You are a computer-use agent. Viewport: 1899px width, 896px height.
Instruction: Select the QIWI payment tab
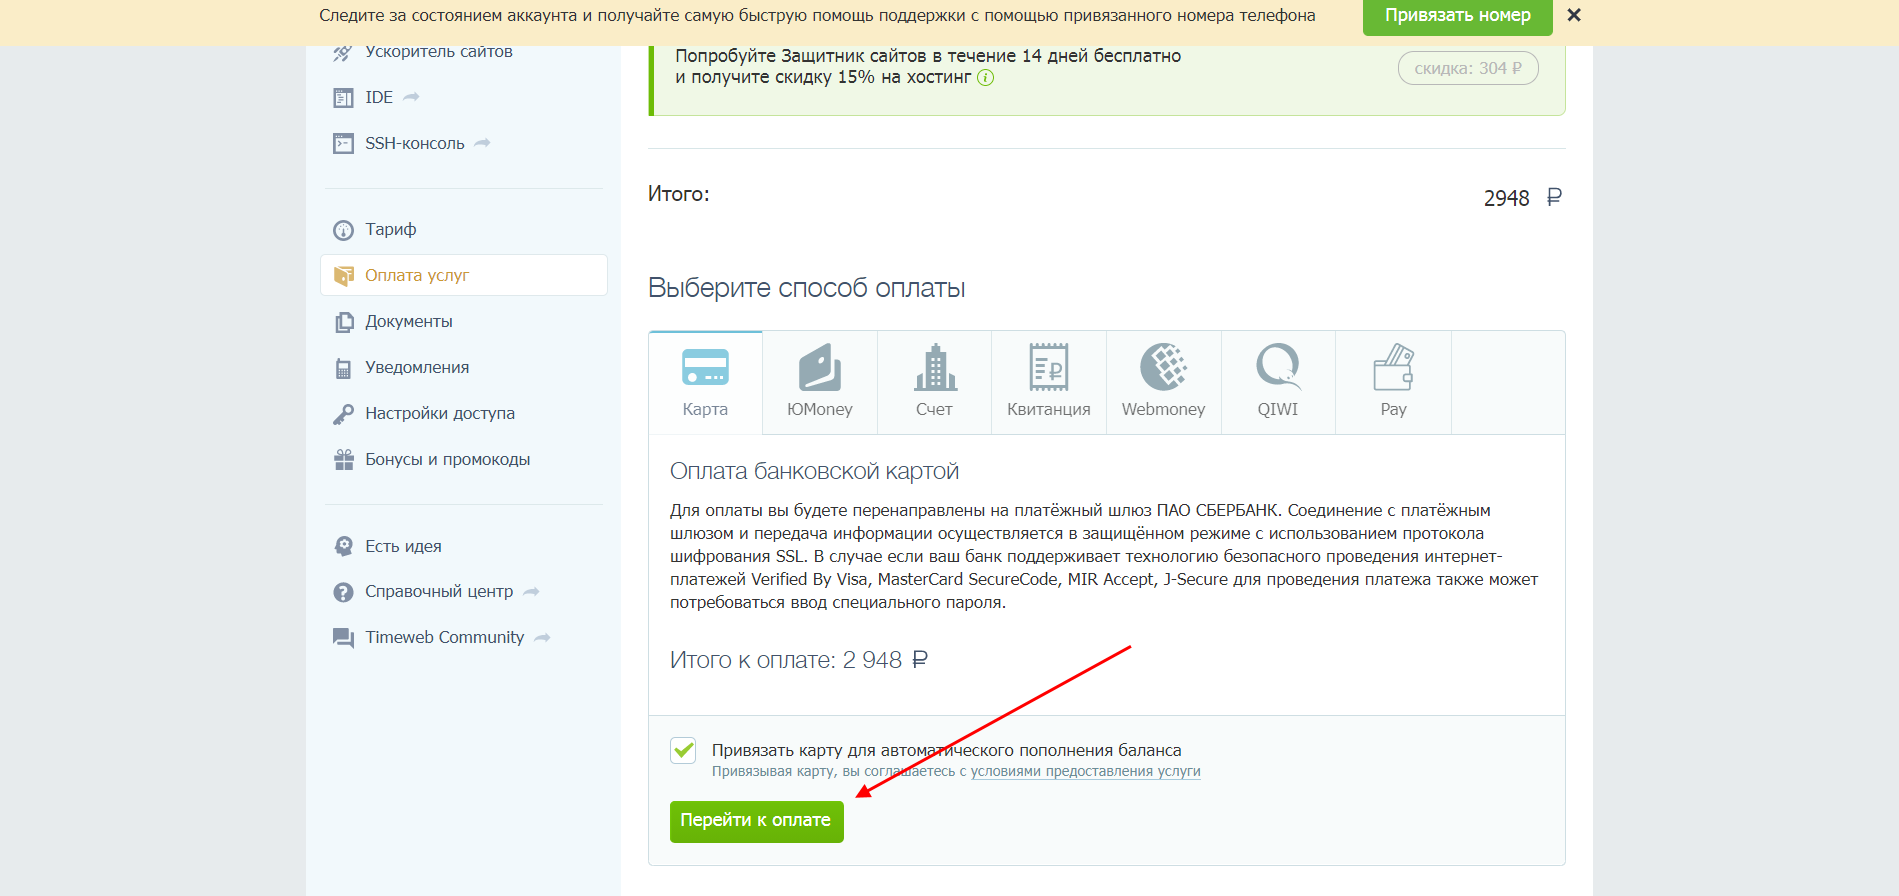tap(1278, 383)
